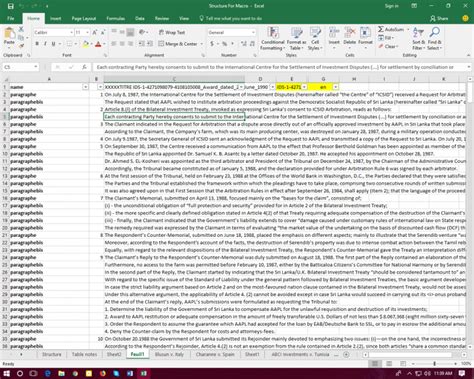
Task: Click the Select All corner triangle
Action: (x=6, y=79)
